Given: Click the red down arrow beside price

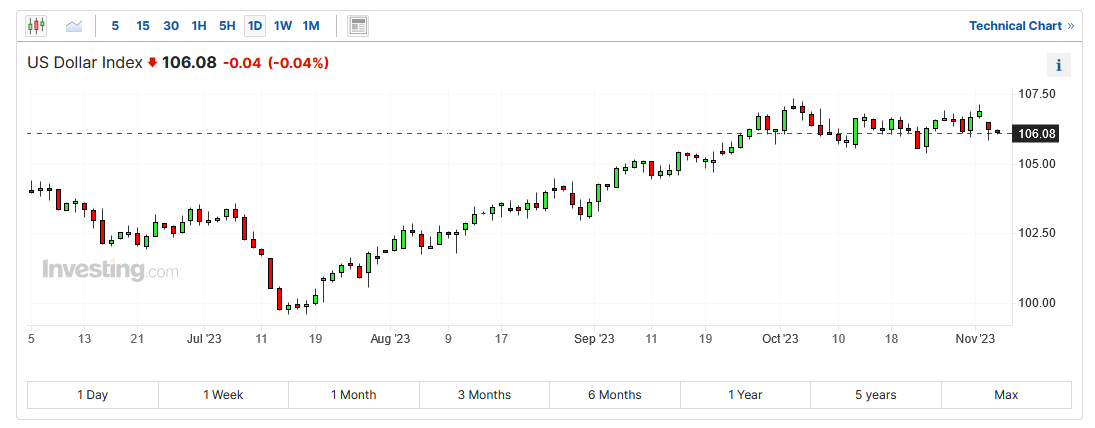Looking at the screenshot, I should pyautogui.click(x=152, y=63).
